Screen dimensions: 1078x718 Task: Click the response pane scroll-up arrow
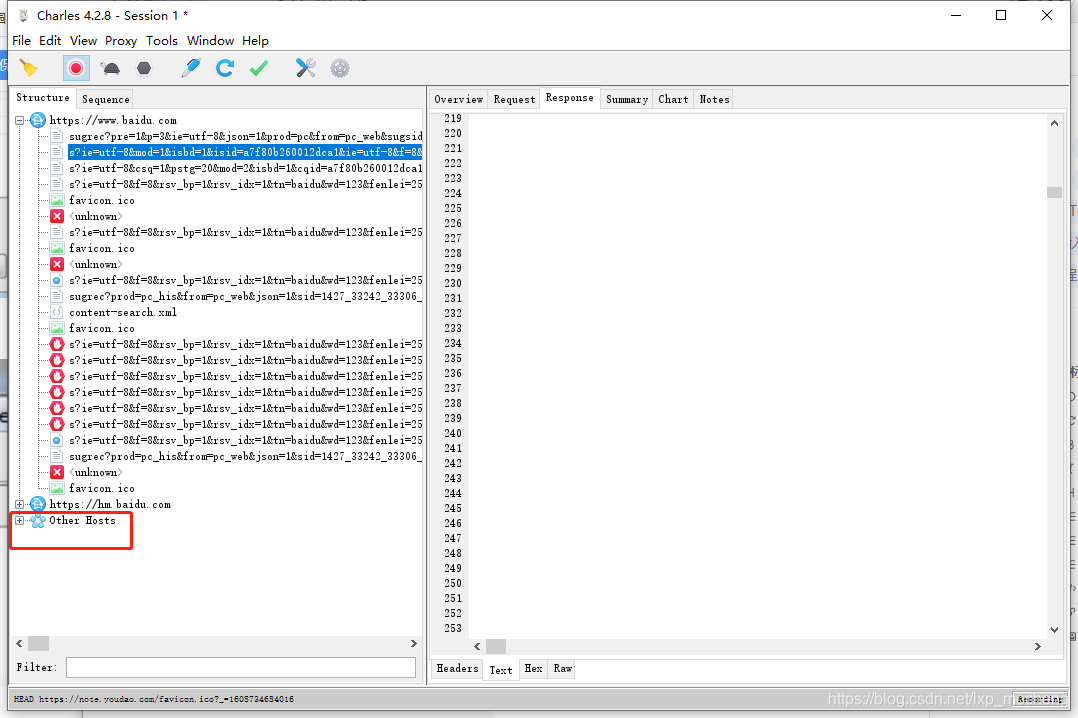(1054, 123)
